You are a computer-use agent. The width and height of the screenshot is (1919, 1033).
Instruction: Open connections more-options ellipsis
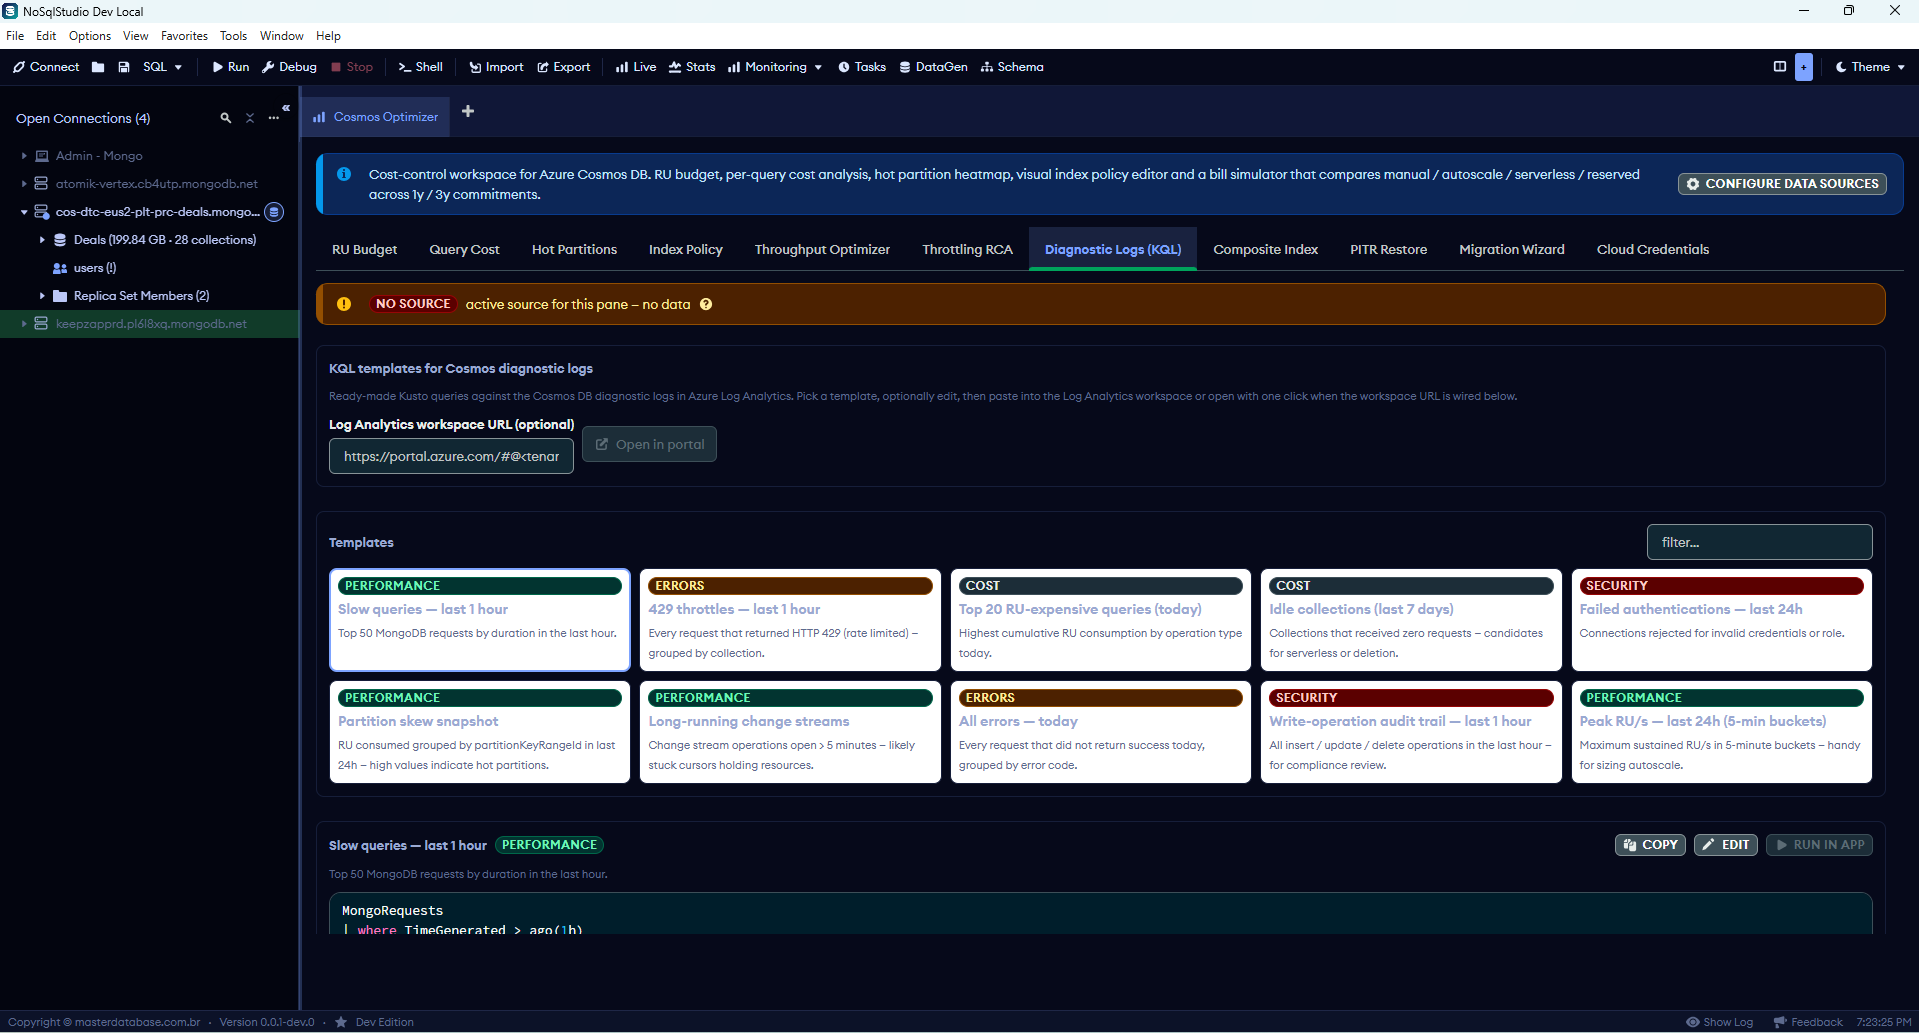[x=274, y=118]
